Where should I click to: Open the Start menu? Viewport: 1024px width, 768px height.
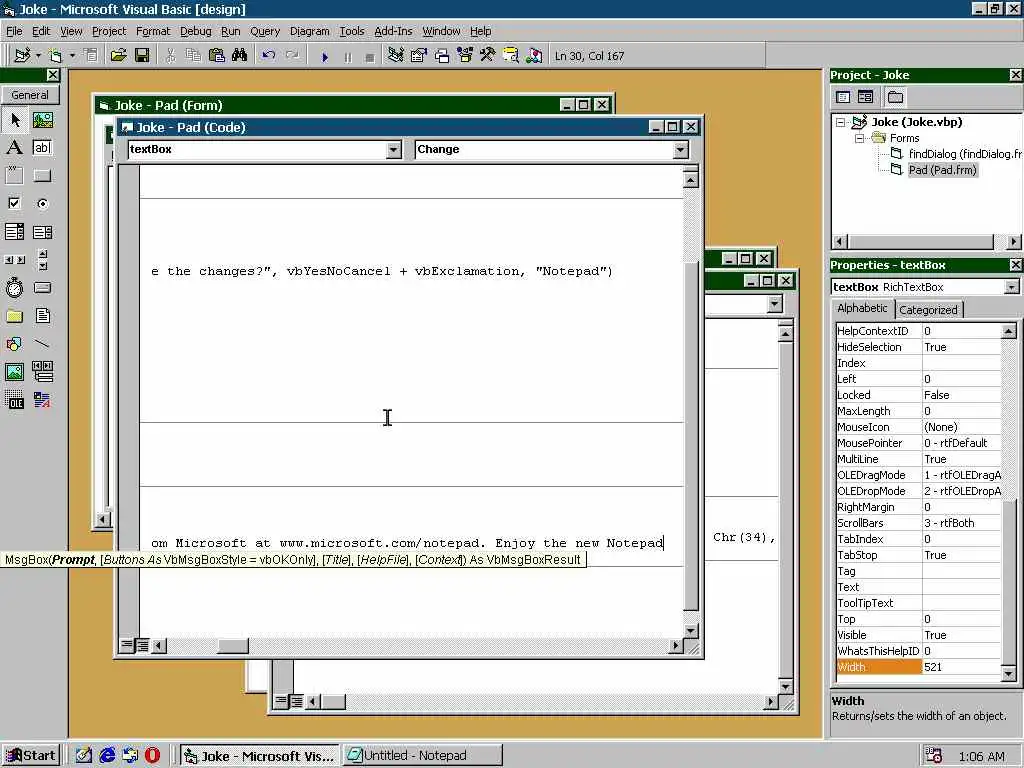pyautogui.click(x=31, y=756)
